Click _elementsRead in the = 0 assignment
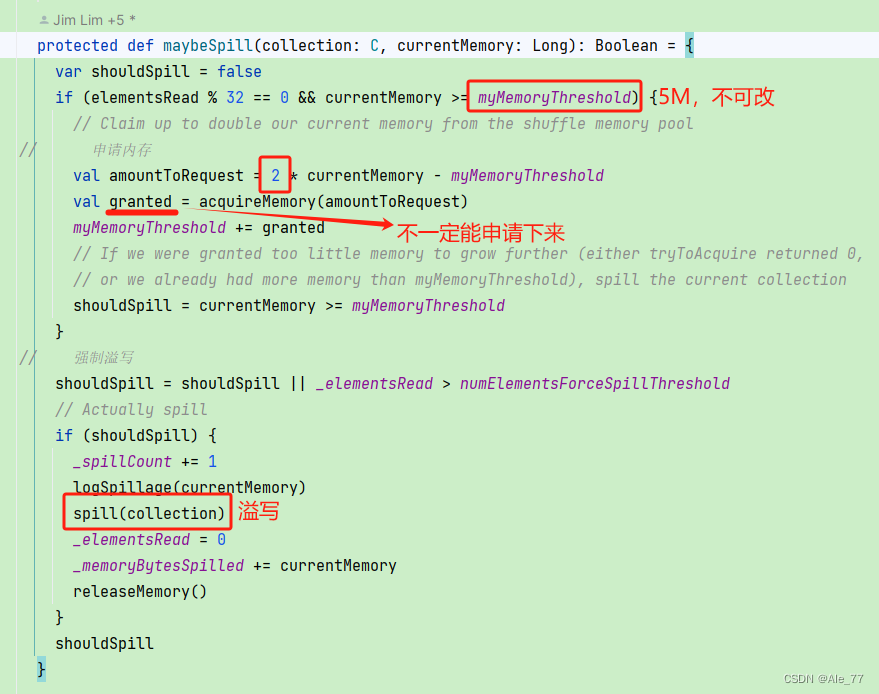Viewport: 879px width, 694px height. [x=131, y=539]
